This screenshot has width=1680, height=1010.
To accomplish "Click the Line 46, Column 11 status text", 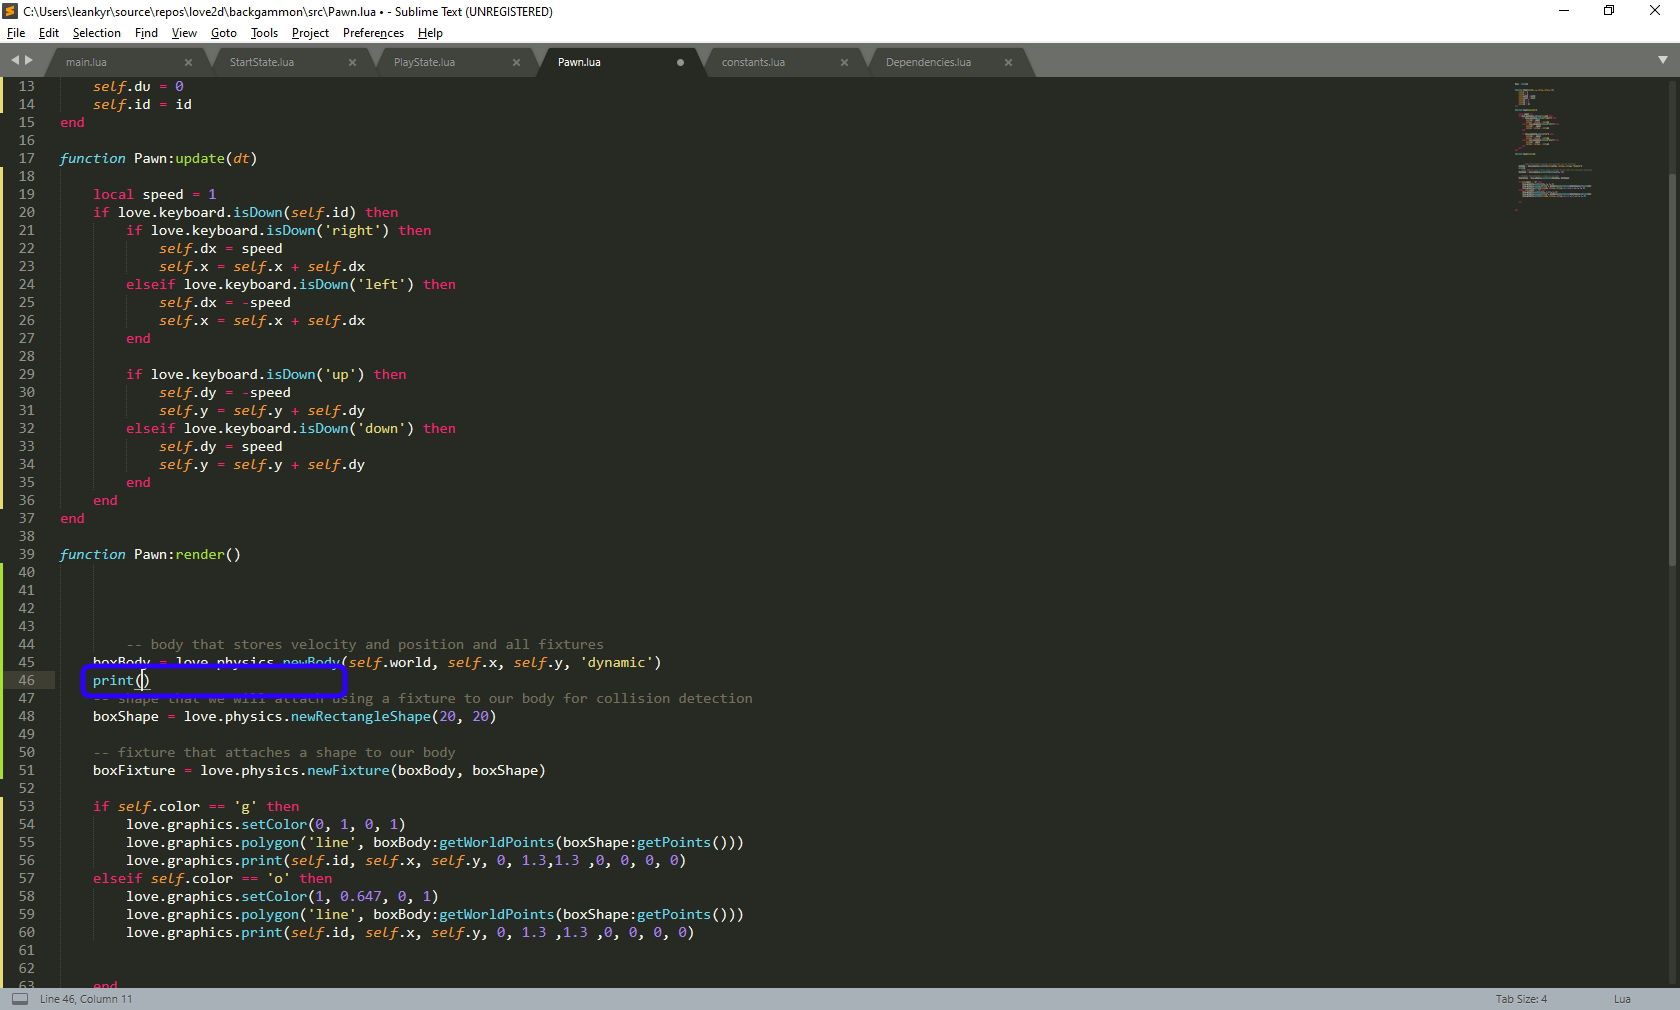I will pos(86,999).
